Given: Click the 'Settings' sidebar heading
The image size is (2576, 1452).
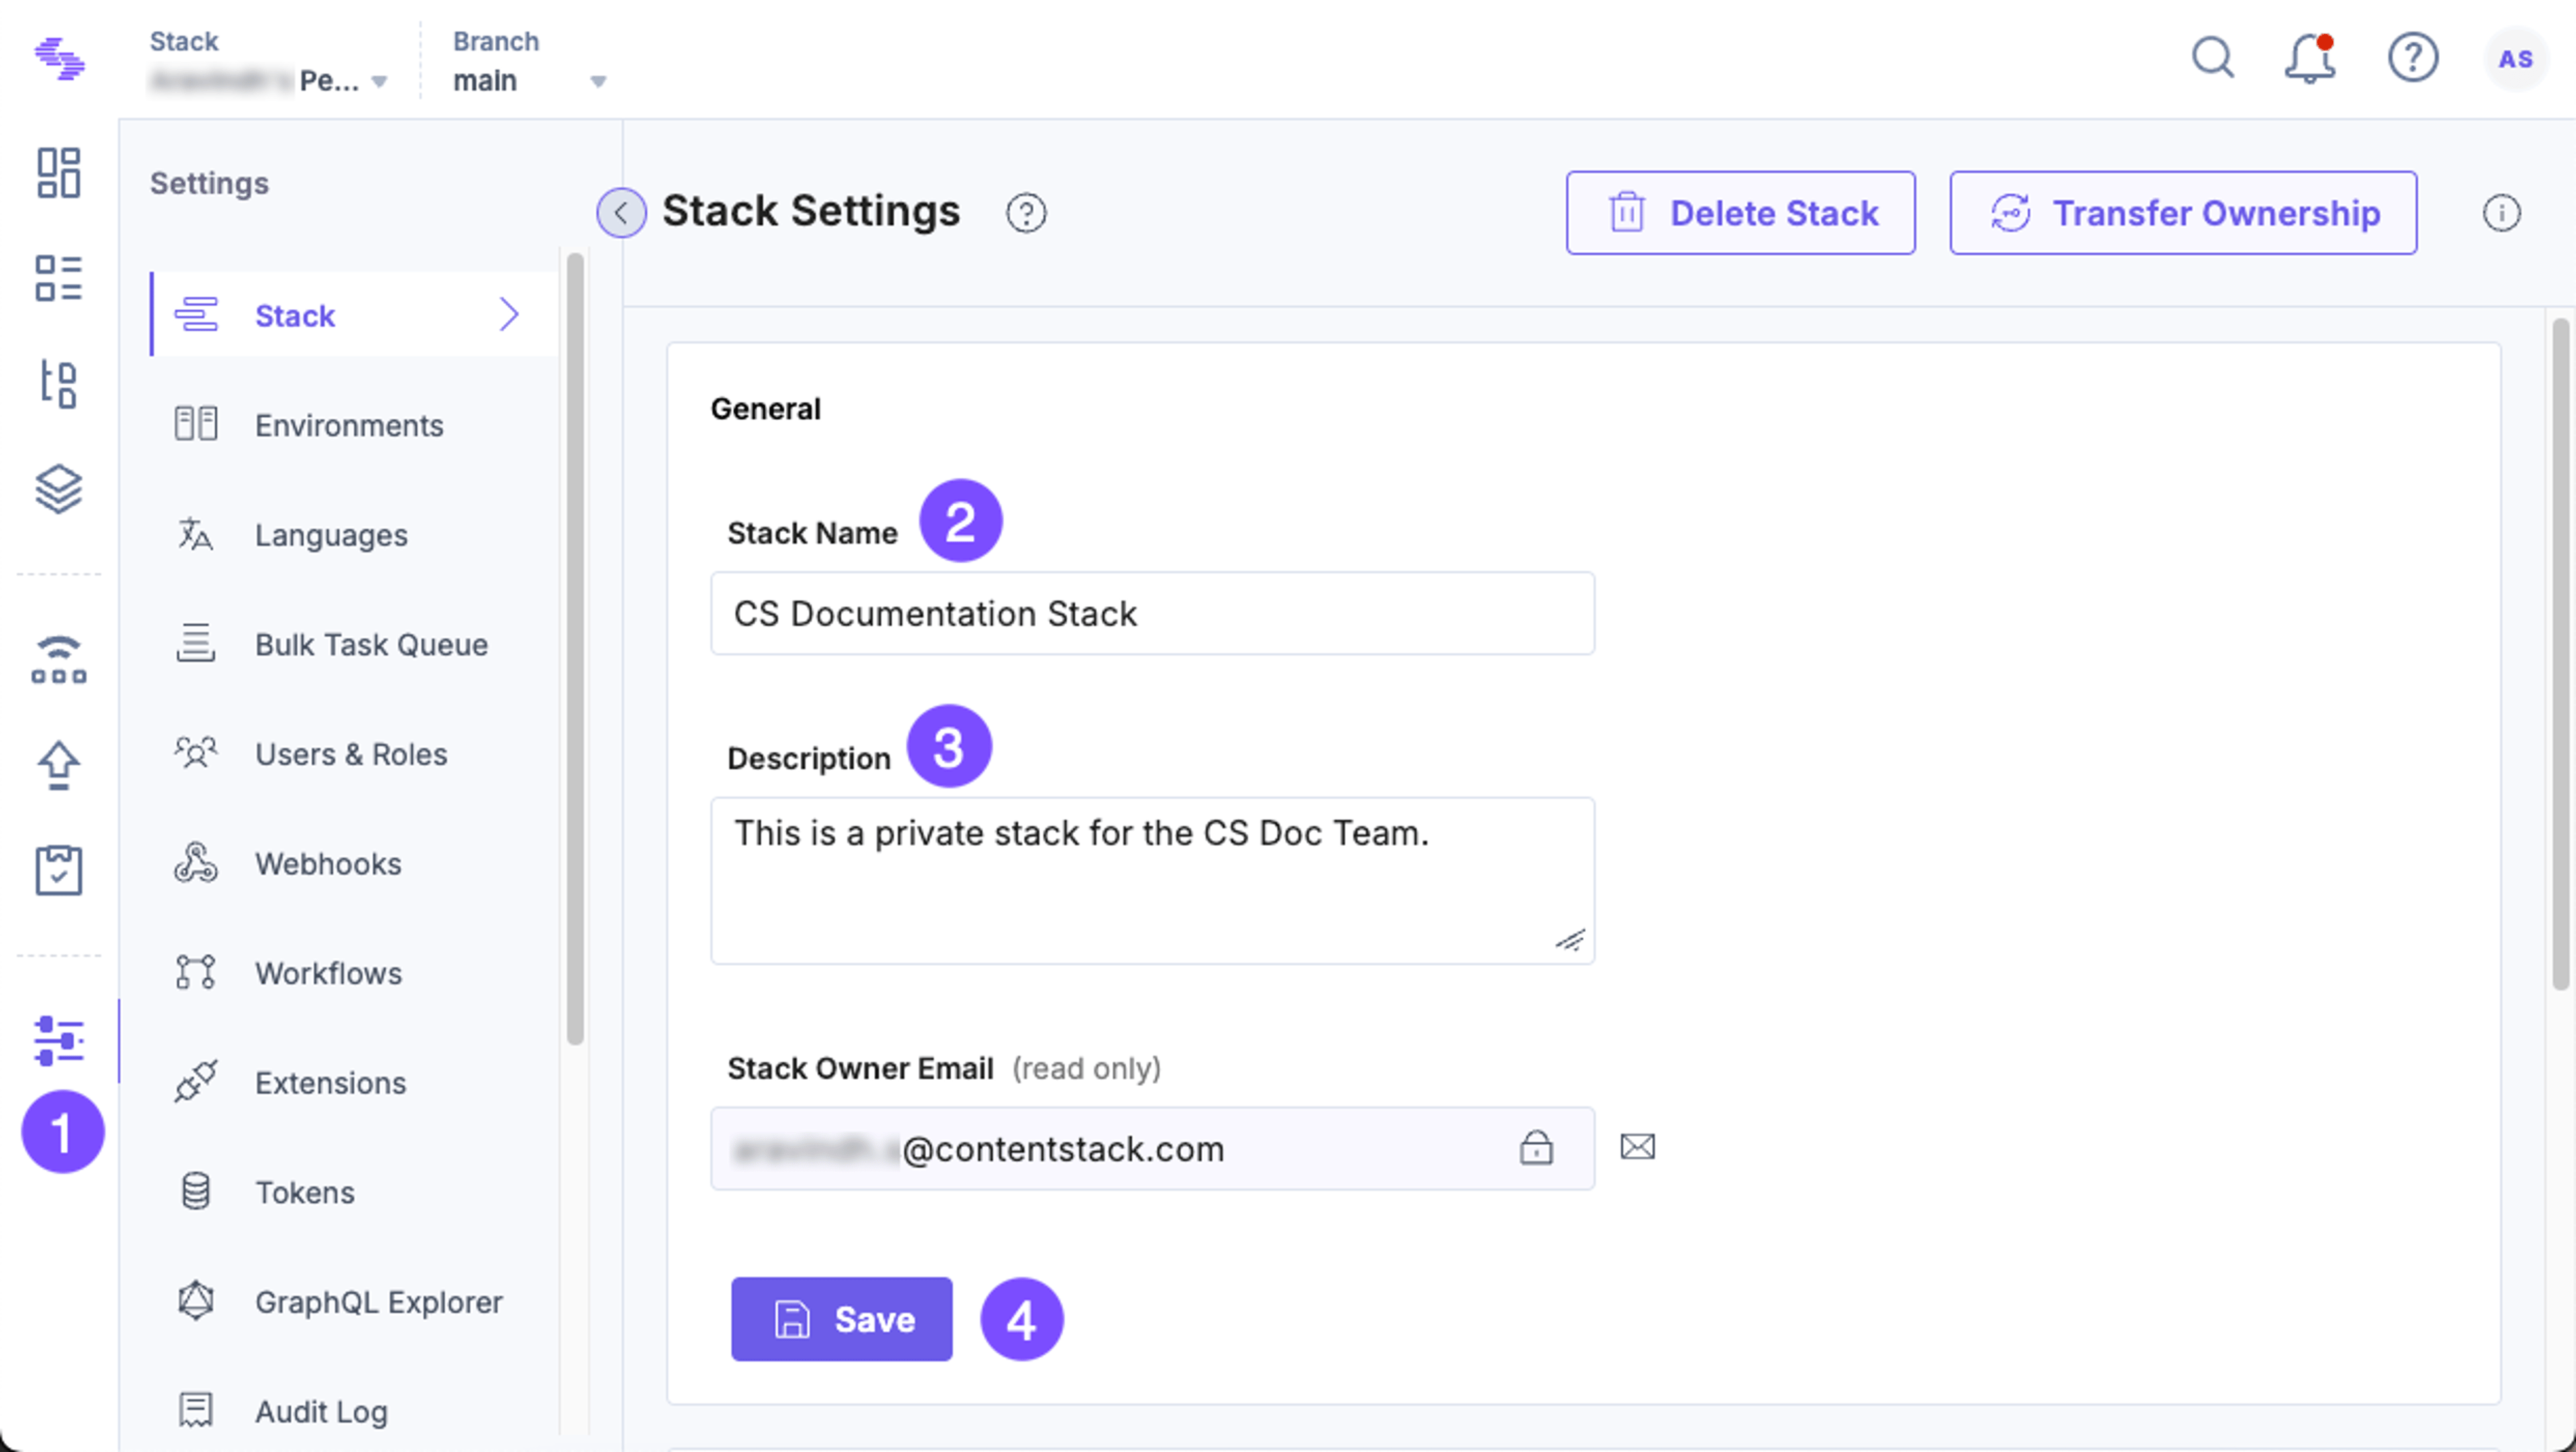Looking at the screenshot, I should click(209, 184).
